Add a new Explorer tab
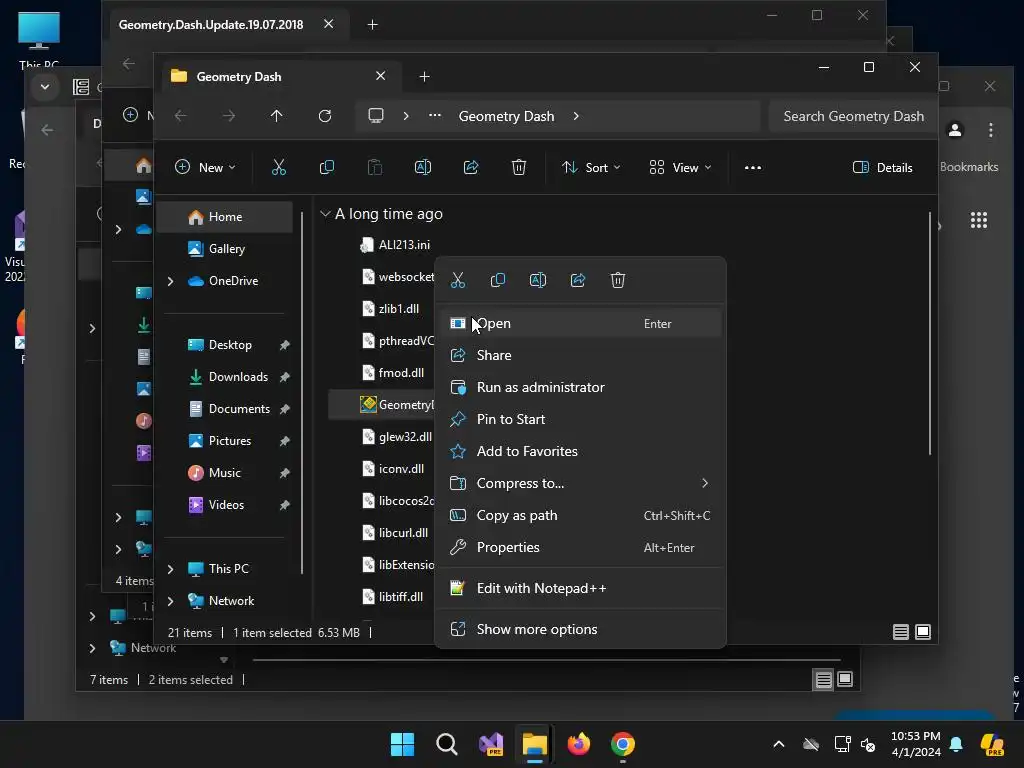 coord(424,76)
